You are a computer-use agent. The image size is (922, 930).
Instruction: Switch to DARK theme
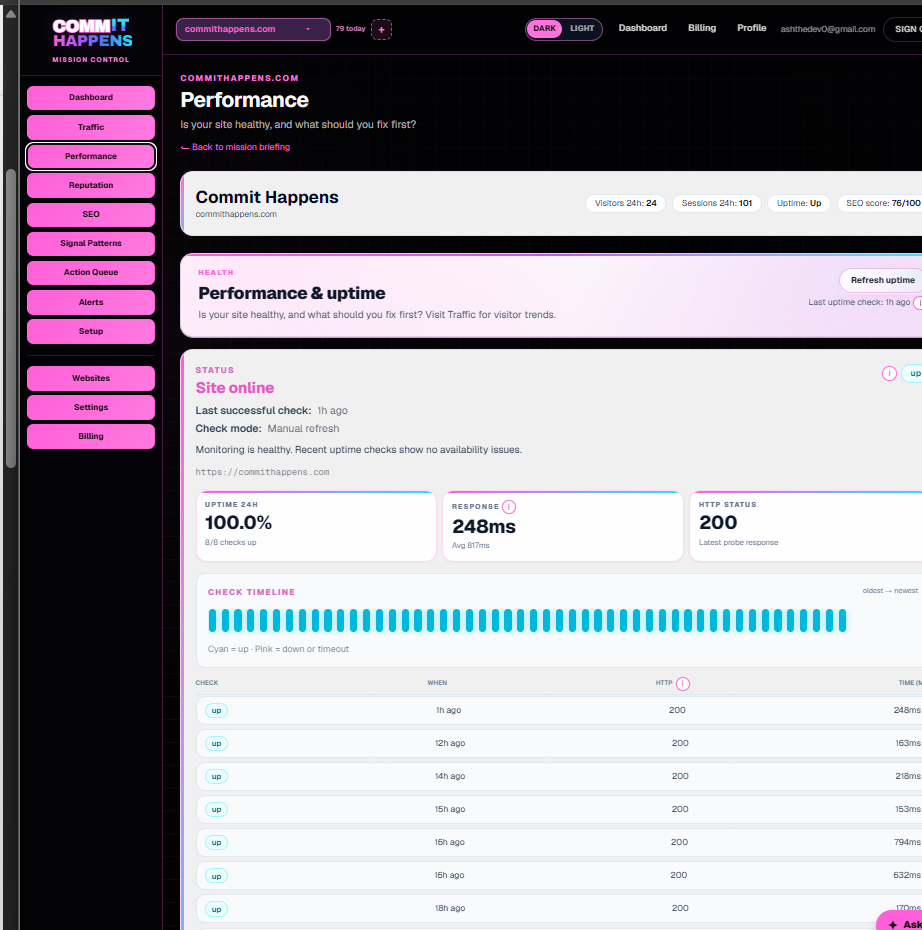coord(544,28)
